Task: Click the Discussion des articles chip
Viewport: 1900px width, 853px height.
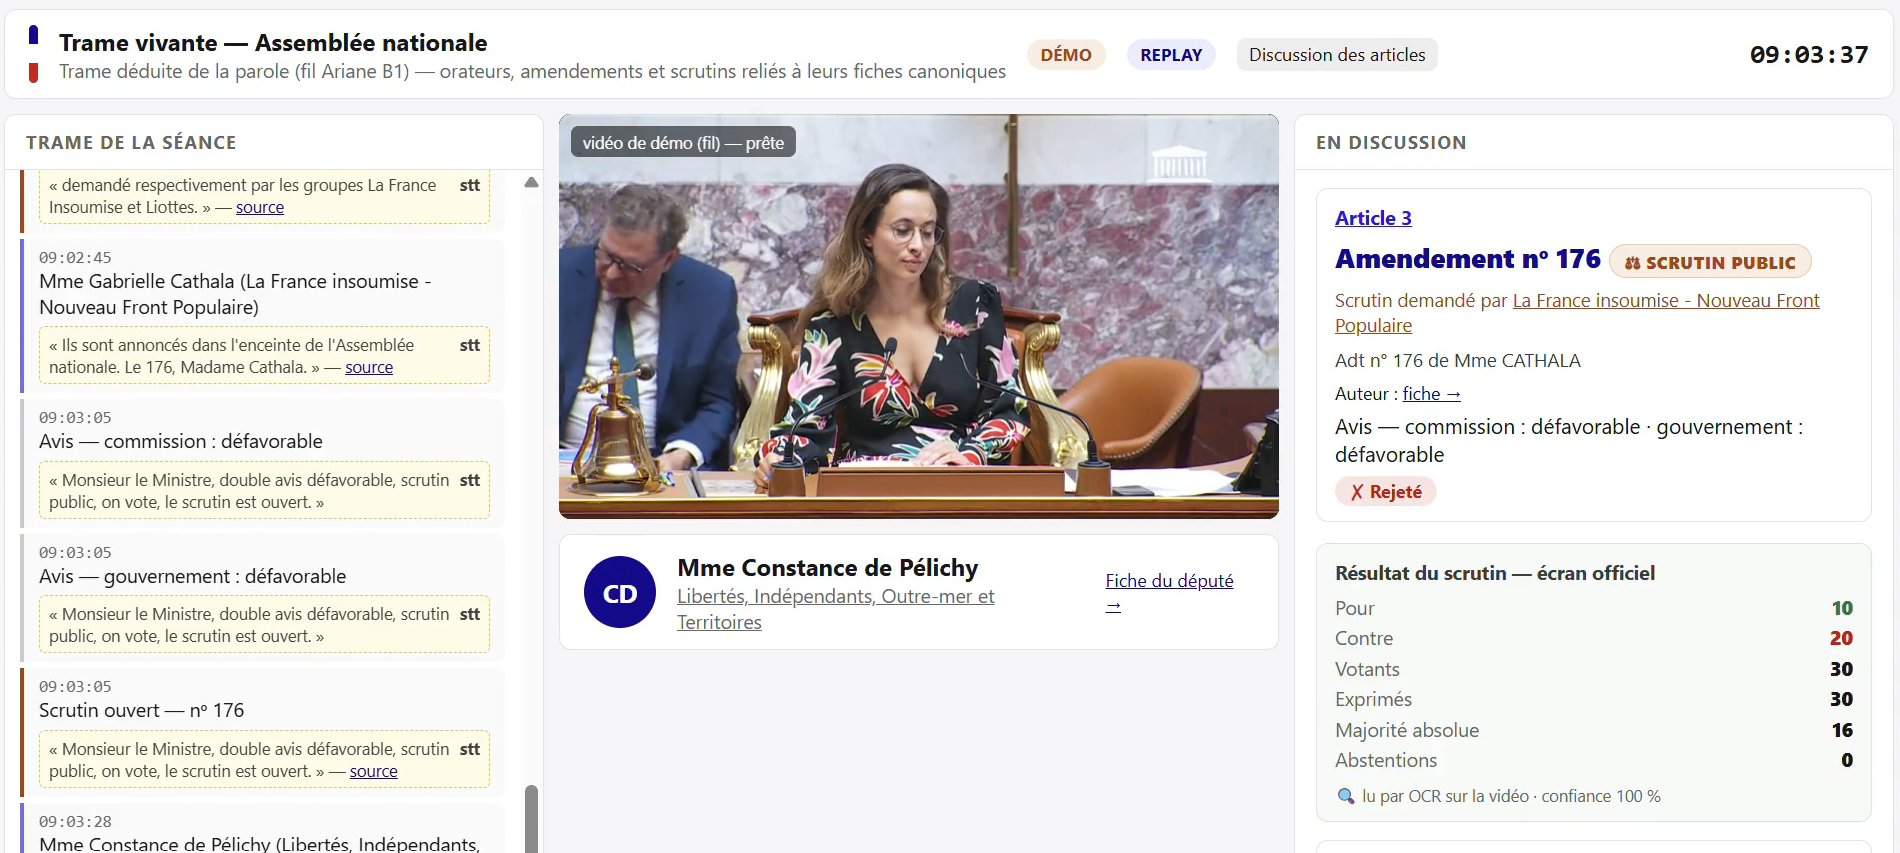Action: tap(1337, 55)
